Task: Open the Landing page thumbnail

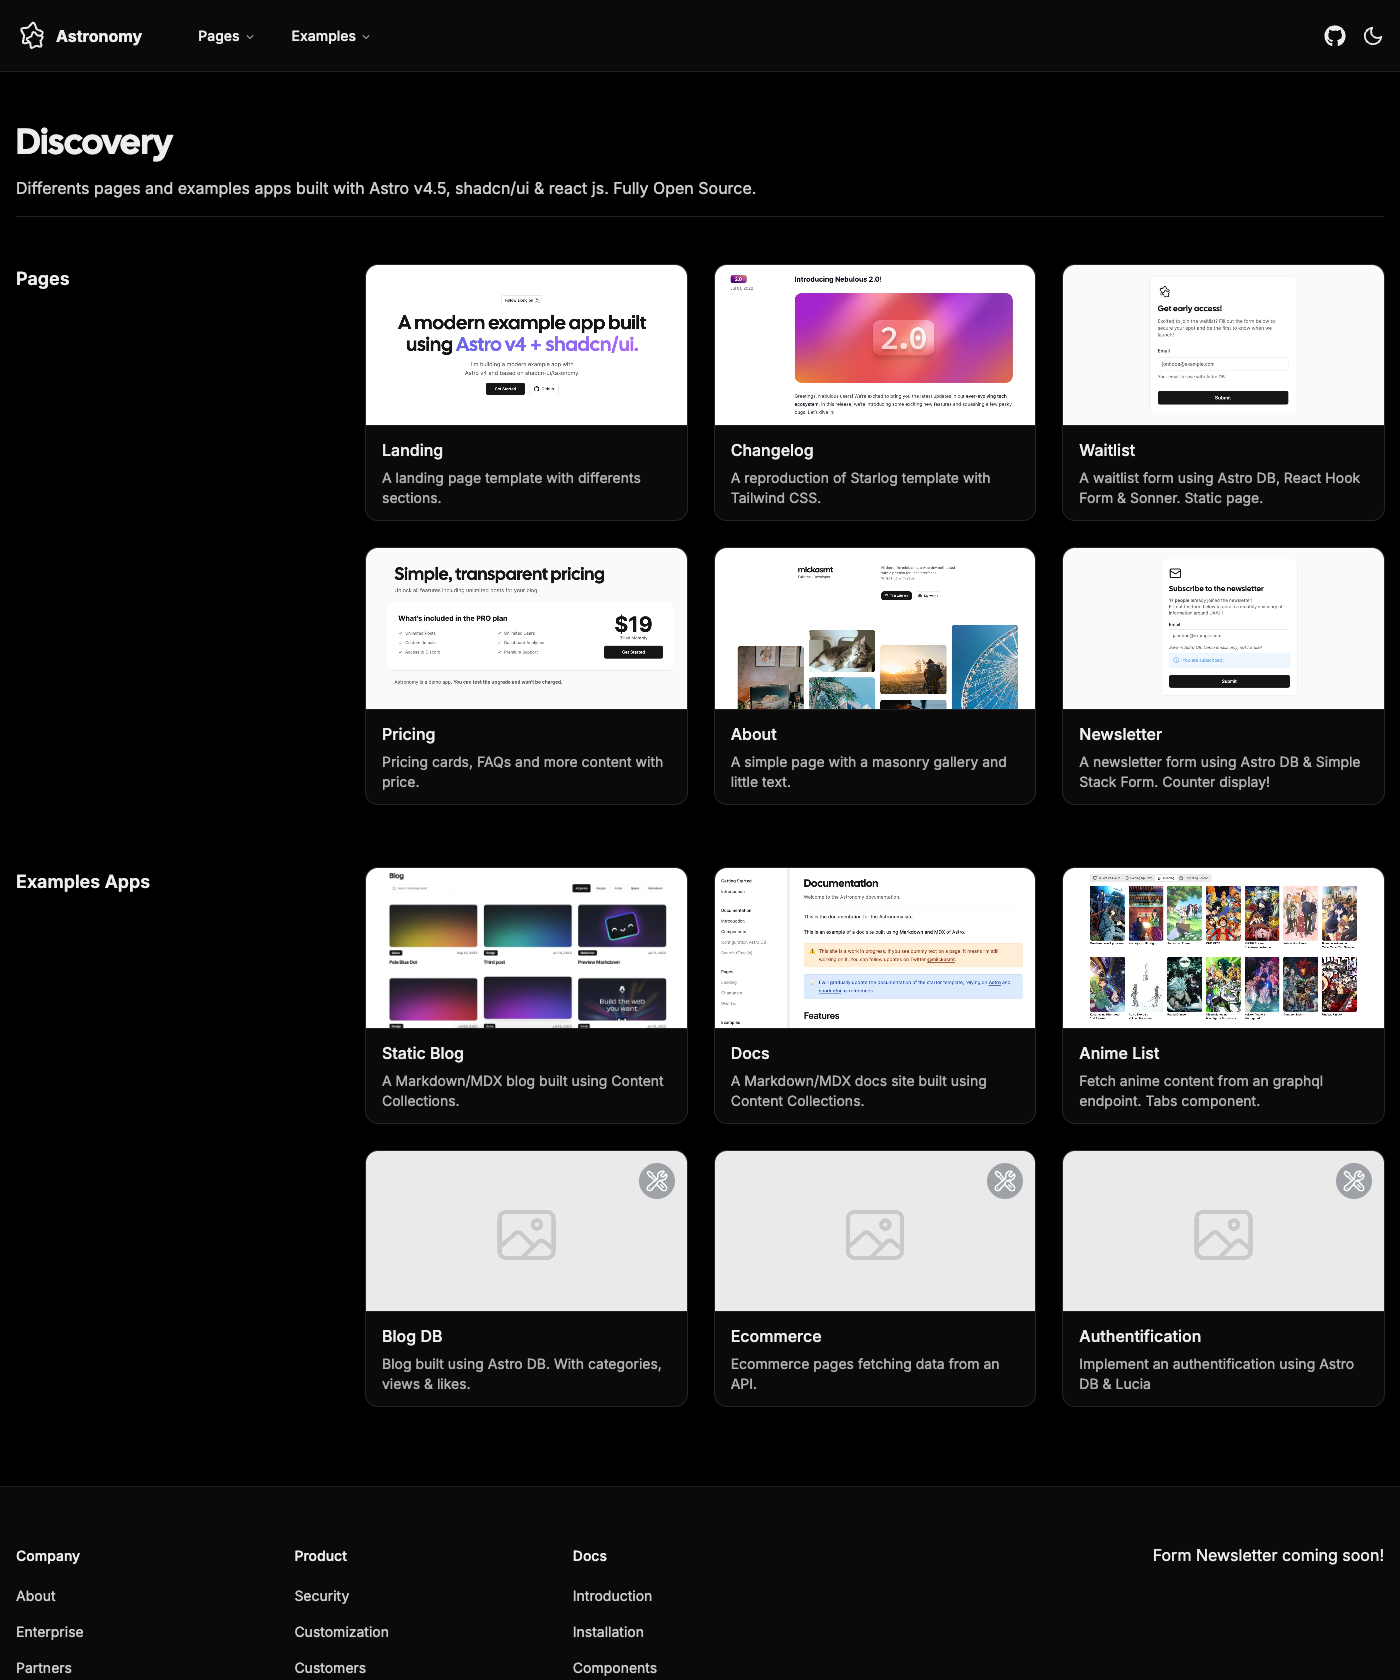Action: coord(526,345)
